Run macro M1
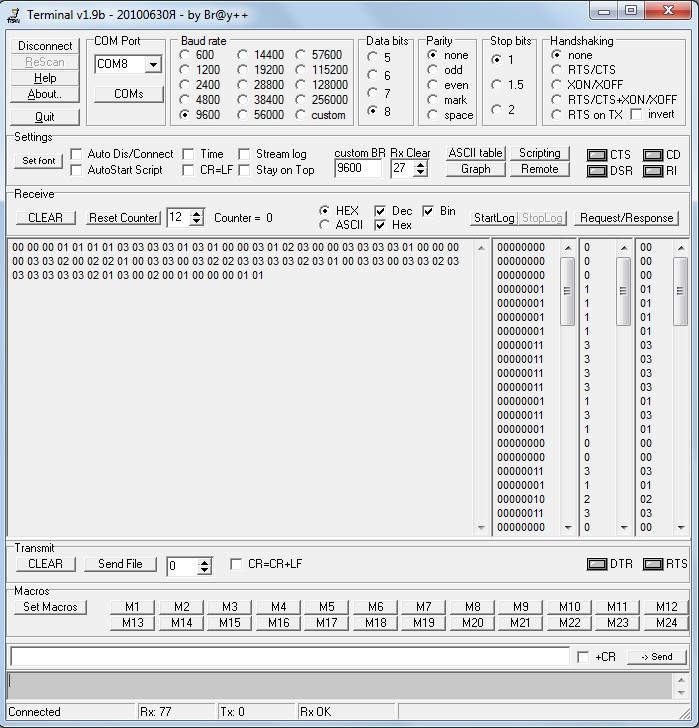 point(132,607)
